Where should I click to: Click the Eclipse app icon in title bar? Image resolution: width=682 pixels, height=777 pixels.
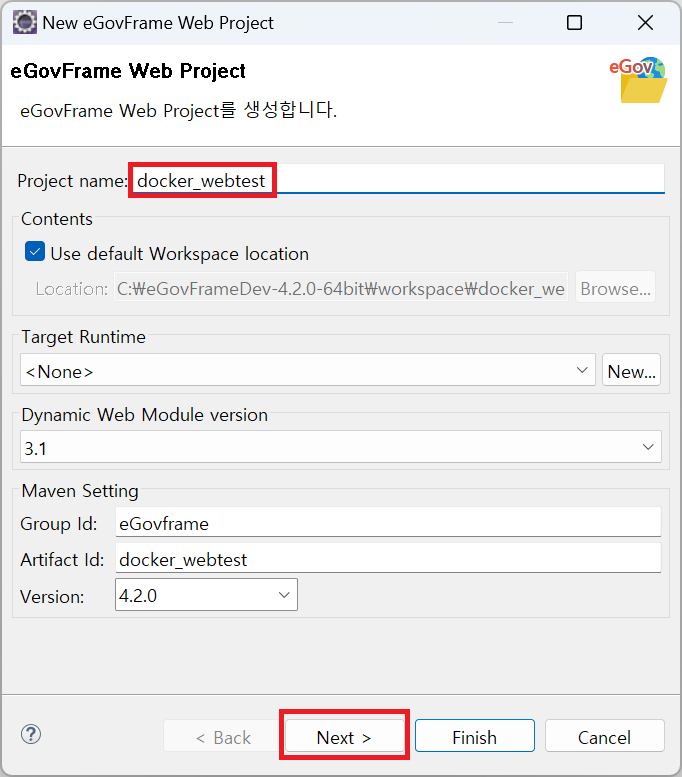point(24,22)
